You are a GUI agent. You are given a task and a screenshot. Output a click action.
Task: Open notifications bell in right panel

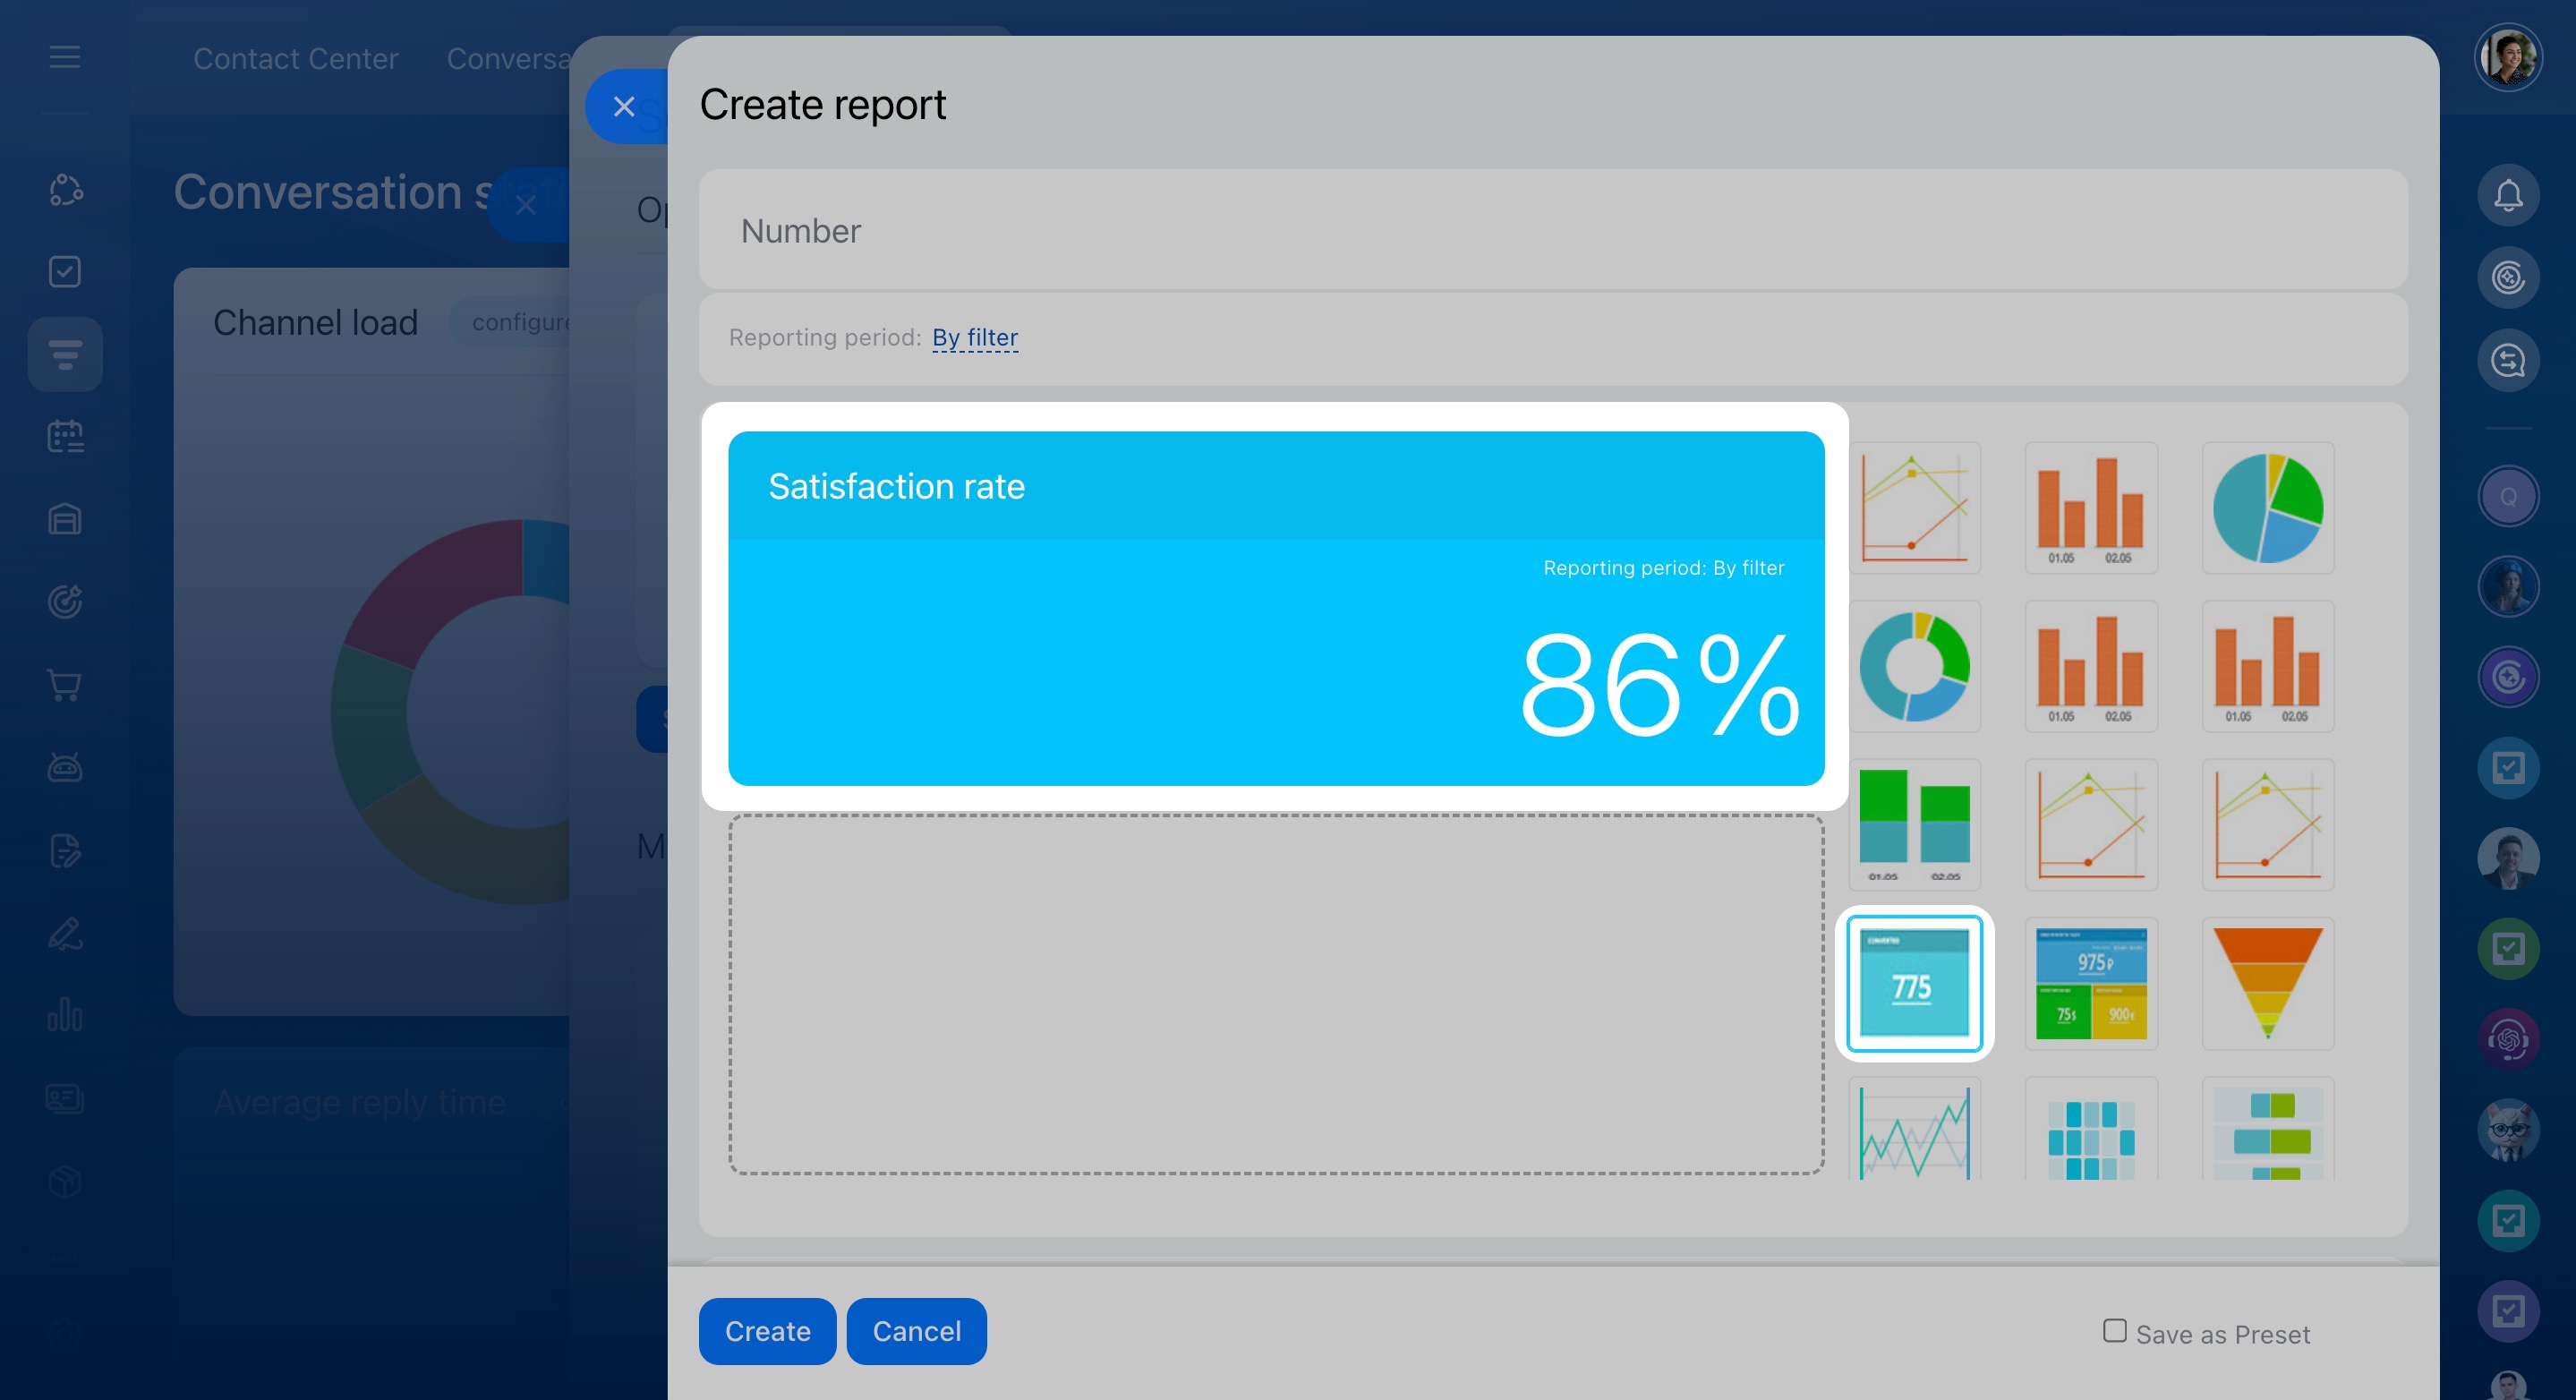tap(2507, 195)
